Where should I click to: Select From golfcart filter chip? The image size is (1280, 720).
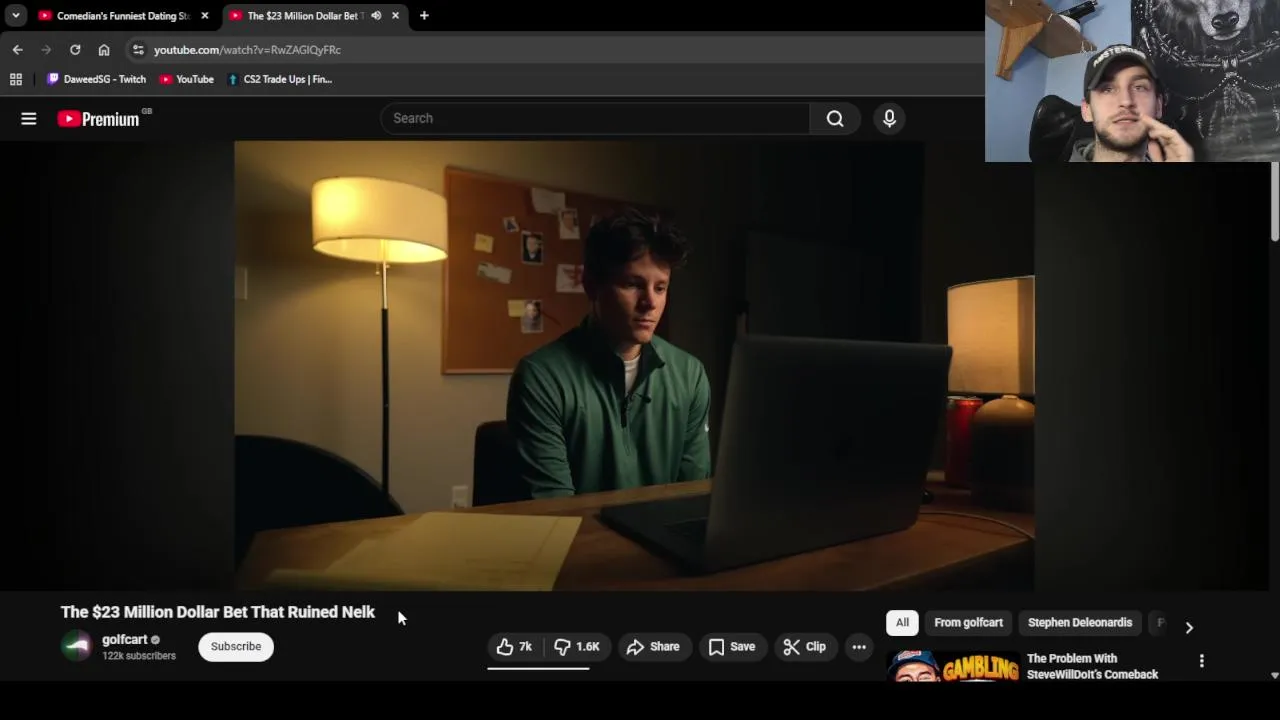[x=968, y=622]
